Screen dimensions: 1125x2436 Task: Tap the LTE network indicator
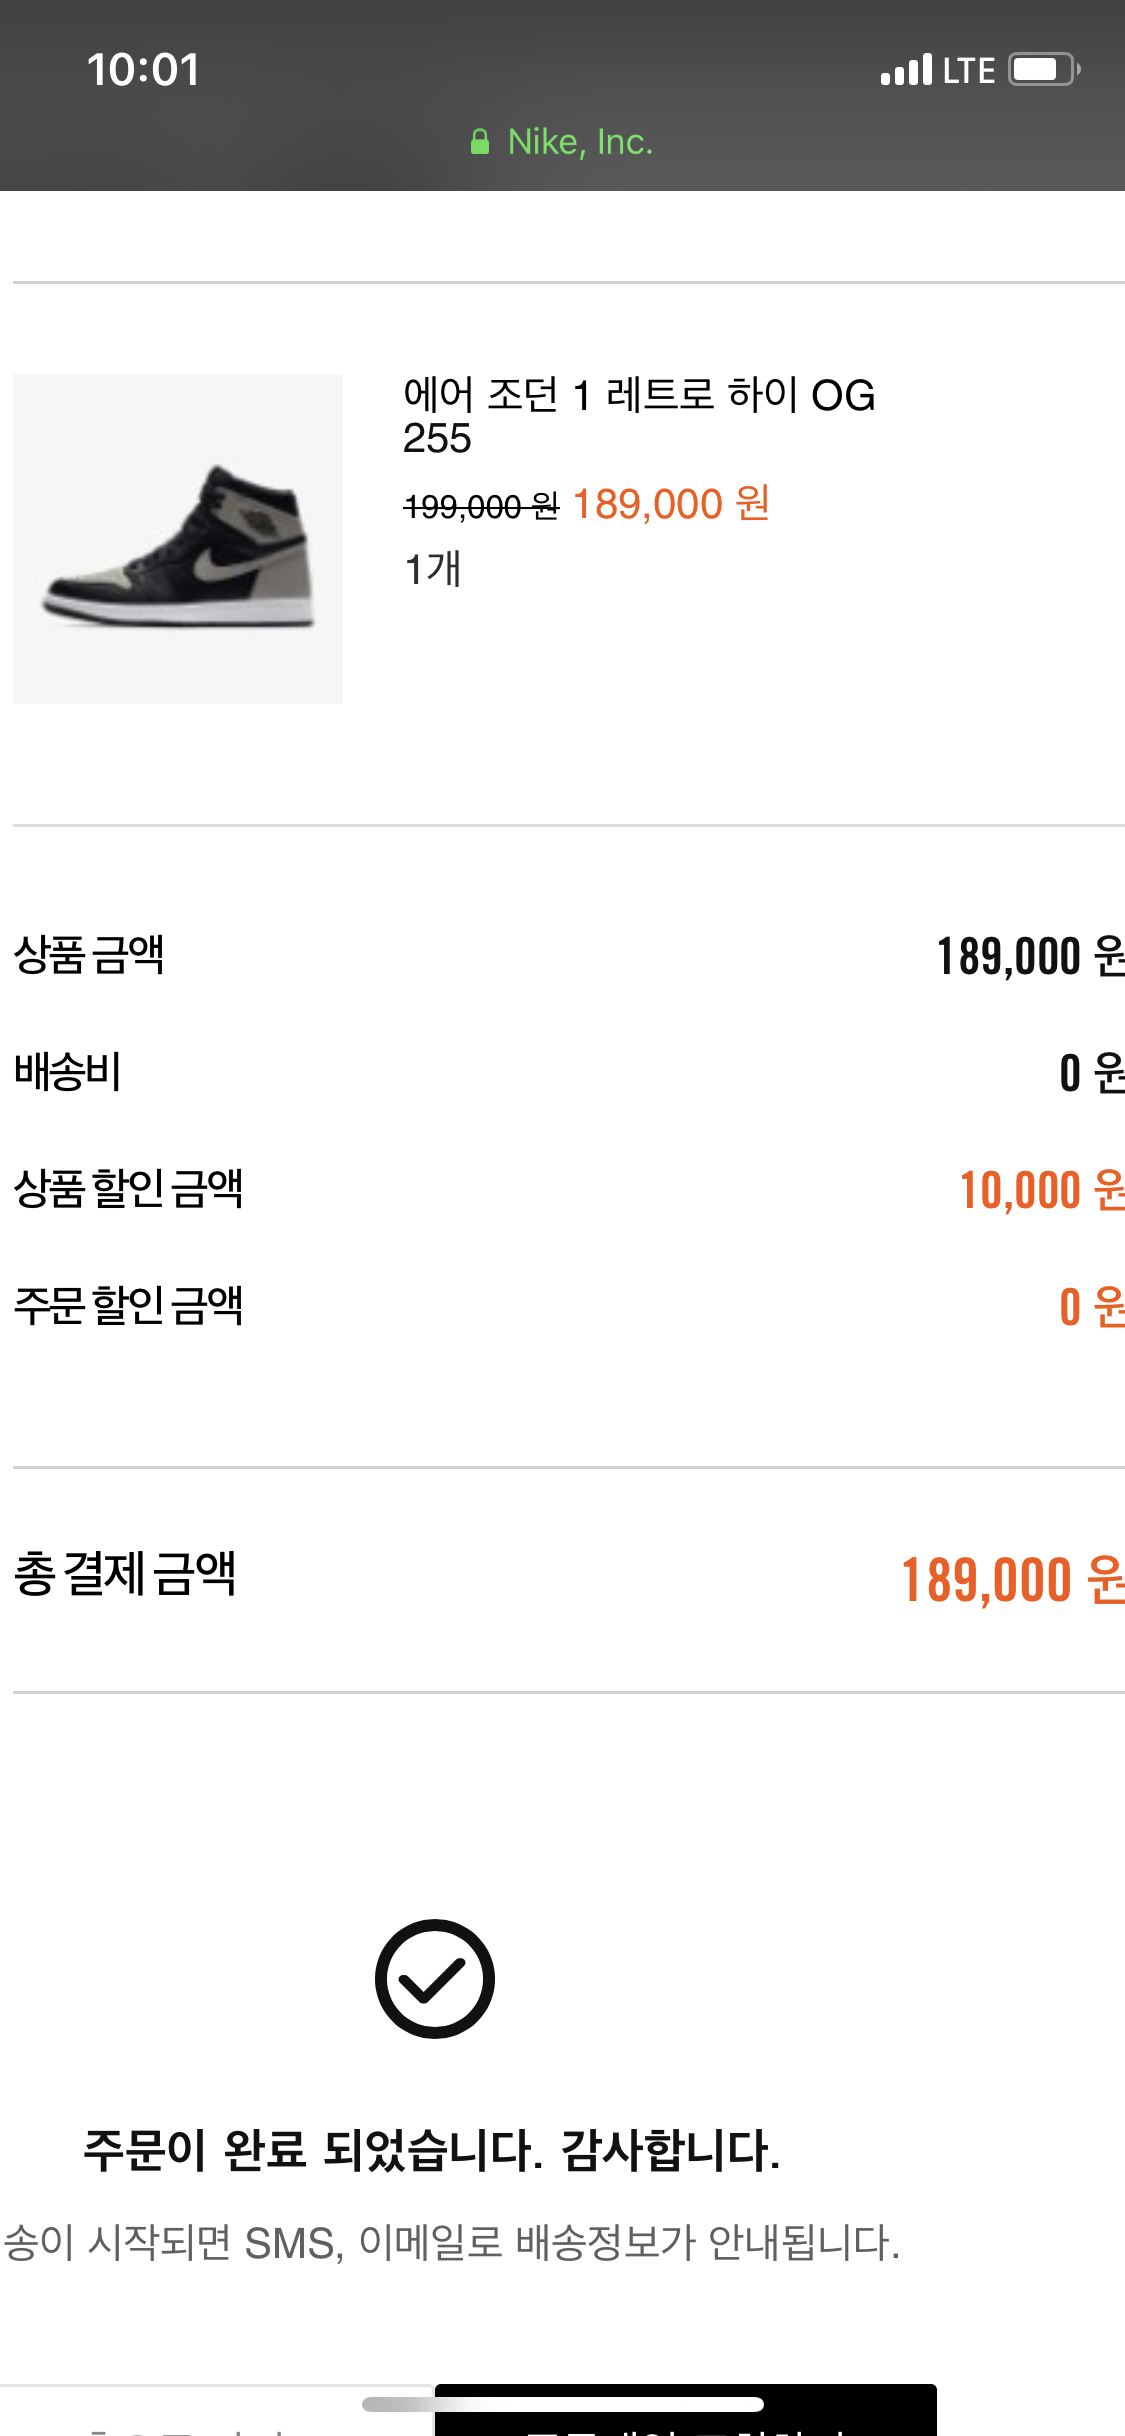tap(968, 70)
